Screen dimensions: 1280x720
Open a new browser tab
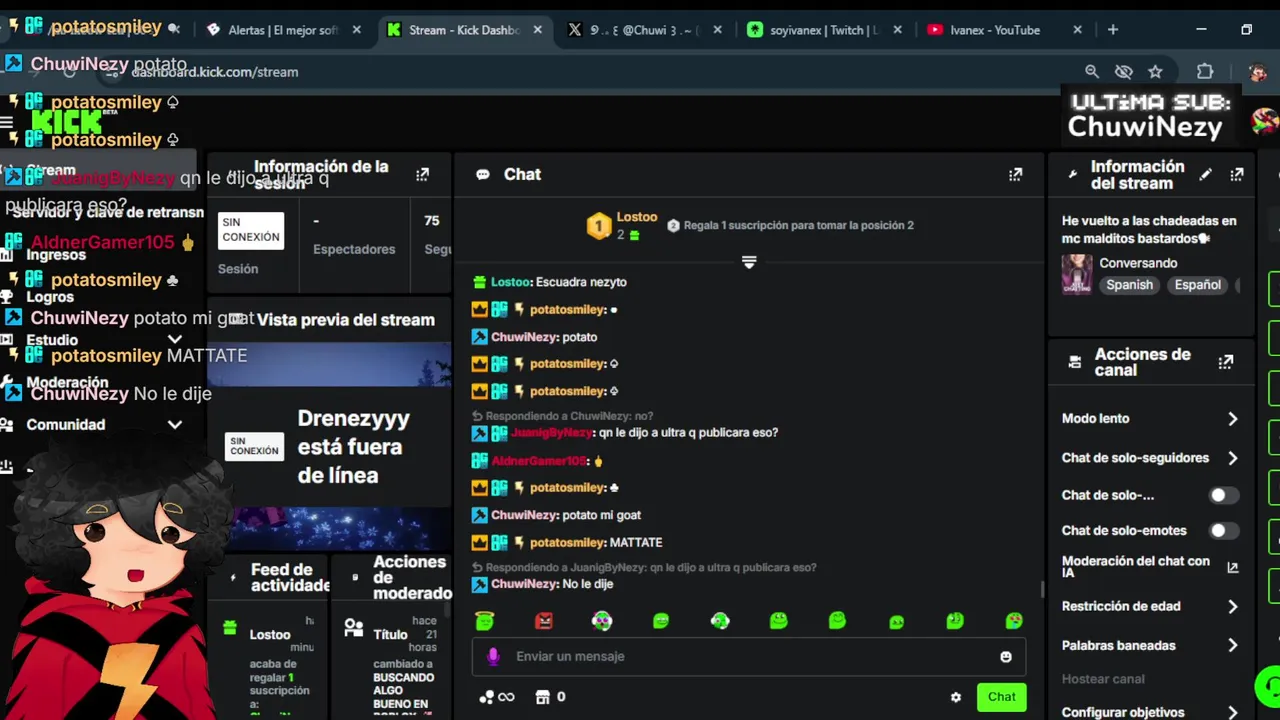point(1113,30)
